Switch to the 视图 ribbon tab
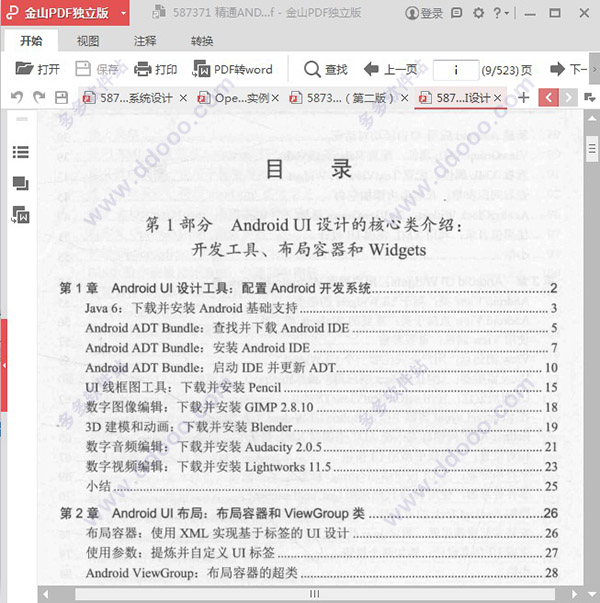This screenshot has width=600, height=603. [x=88, y=41]
